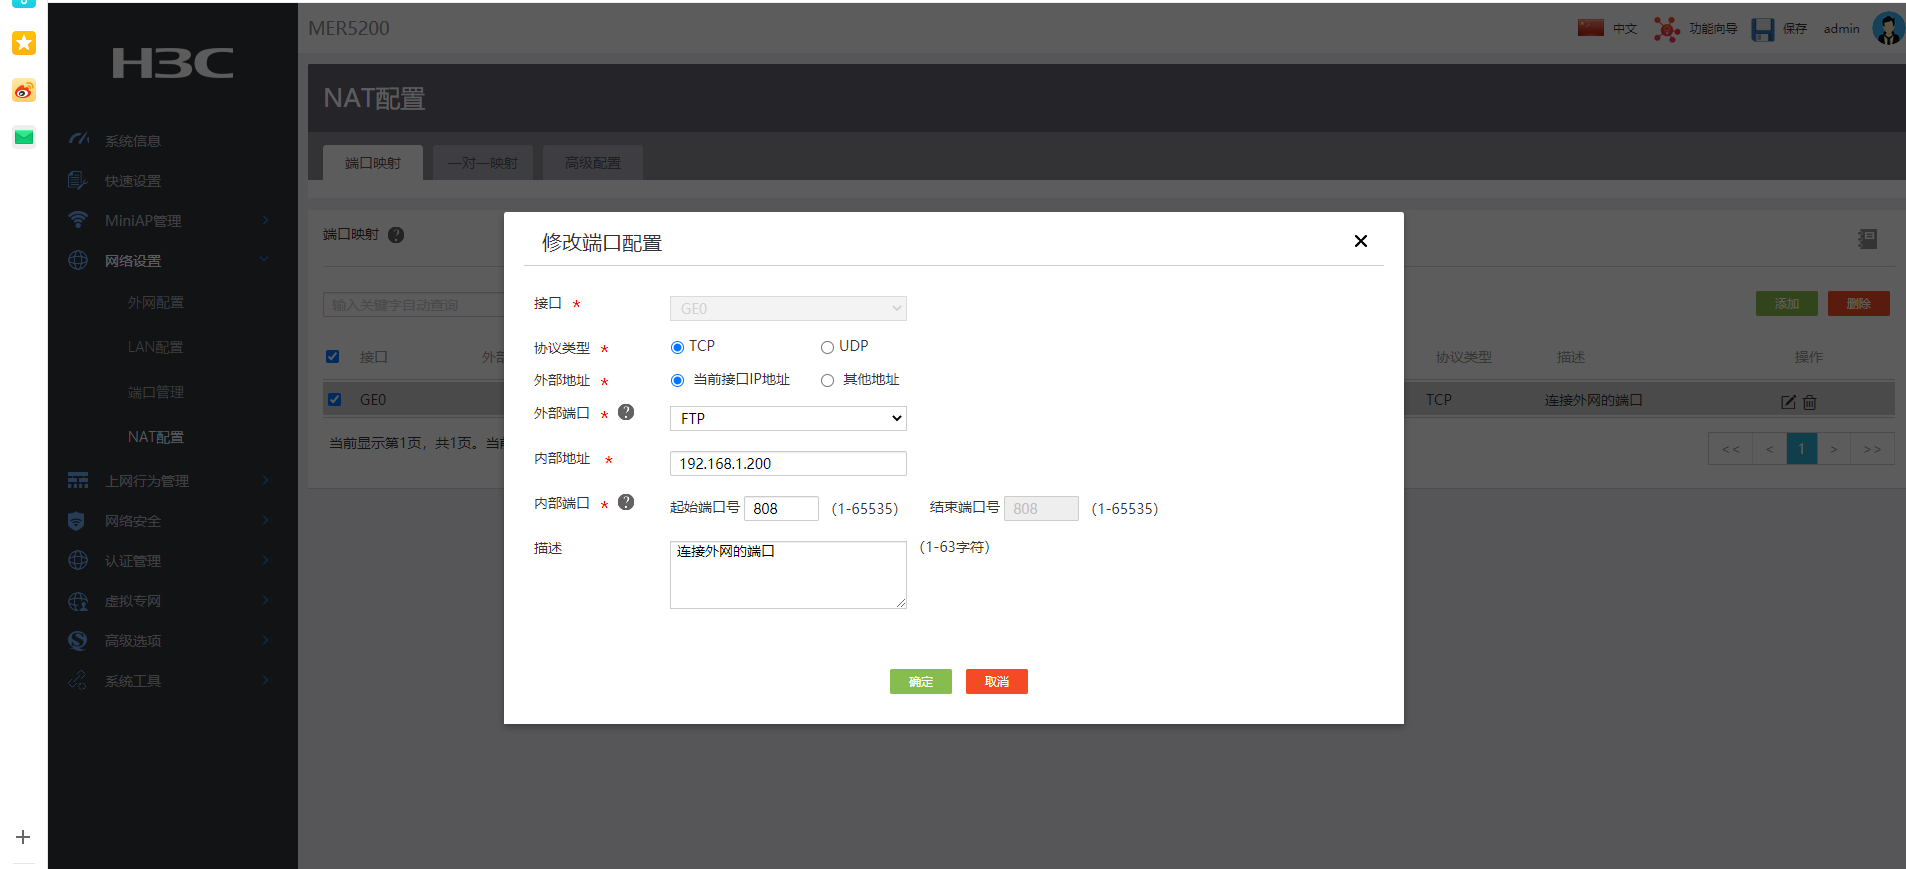Click the help icon beside 外部端口
Viewport: 1906px width, 869px height.
click(626, 412)
